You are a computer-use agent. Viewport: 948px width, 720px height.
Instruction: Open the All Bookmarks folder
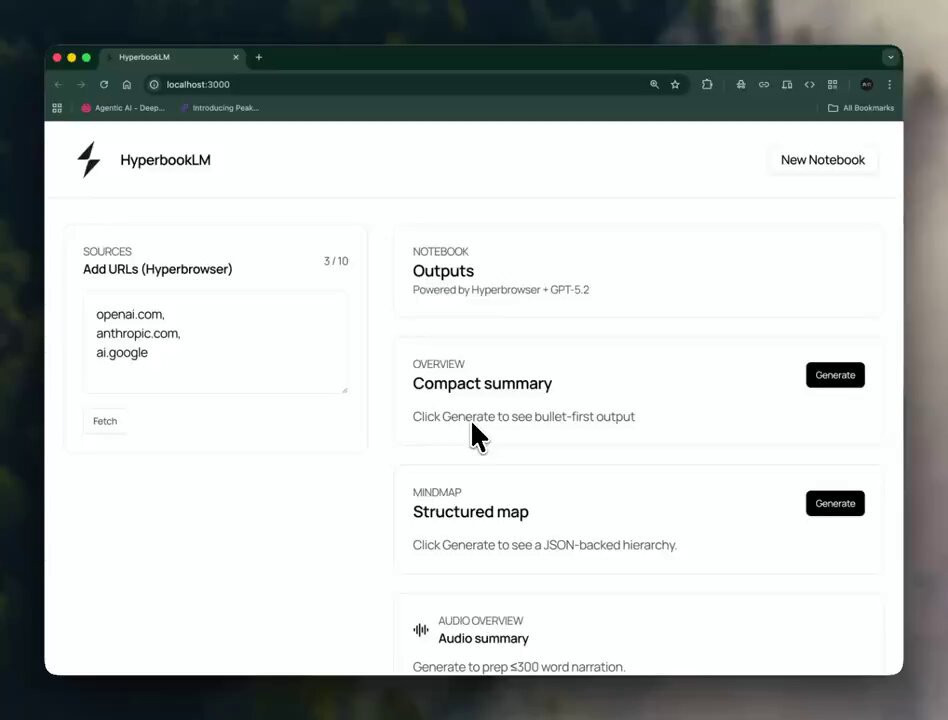click(x=860, y=108)
